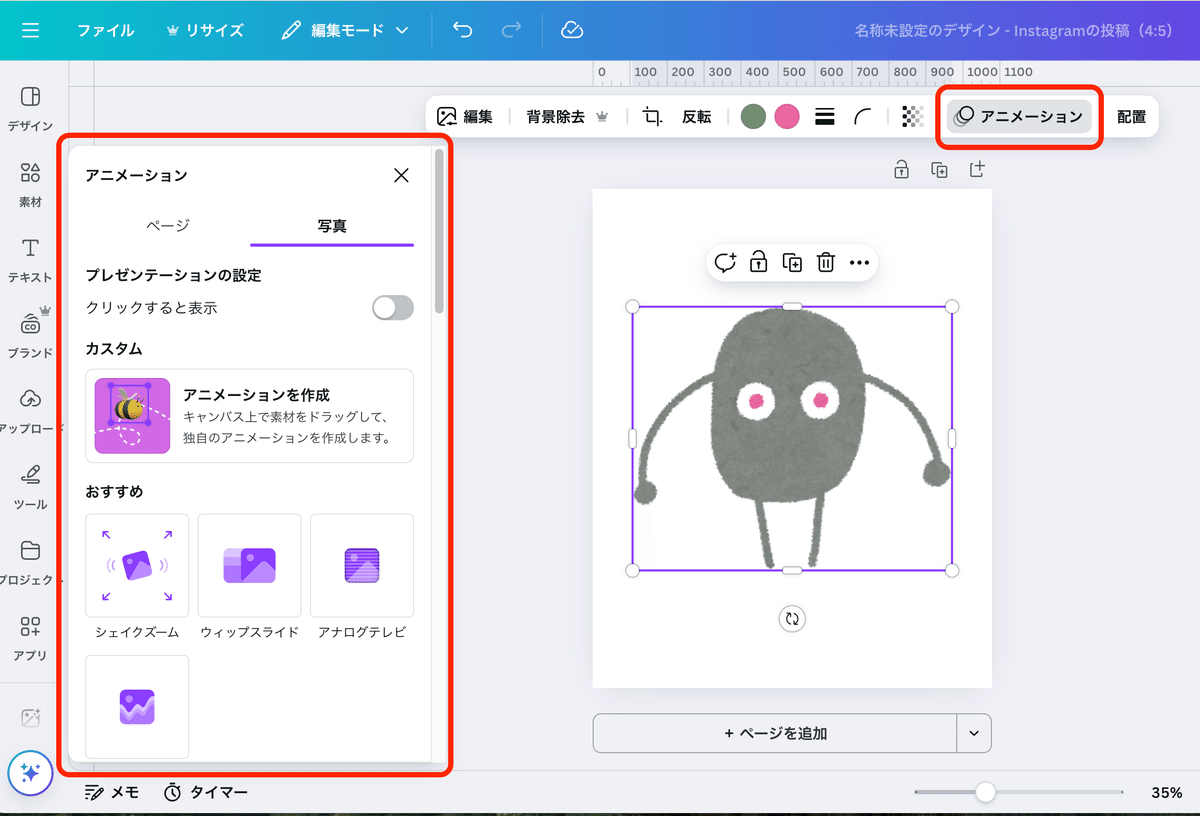The image size is (1200, 816).
Task: Open the 編集モード dropdown
Action: tap(345, 30)
